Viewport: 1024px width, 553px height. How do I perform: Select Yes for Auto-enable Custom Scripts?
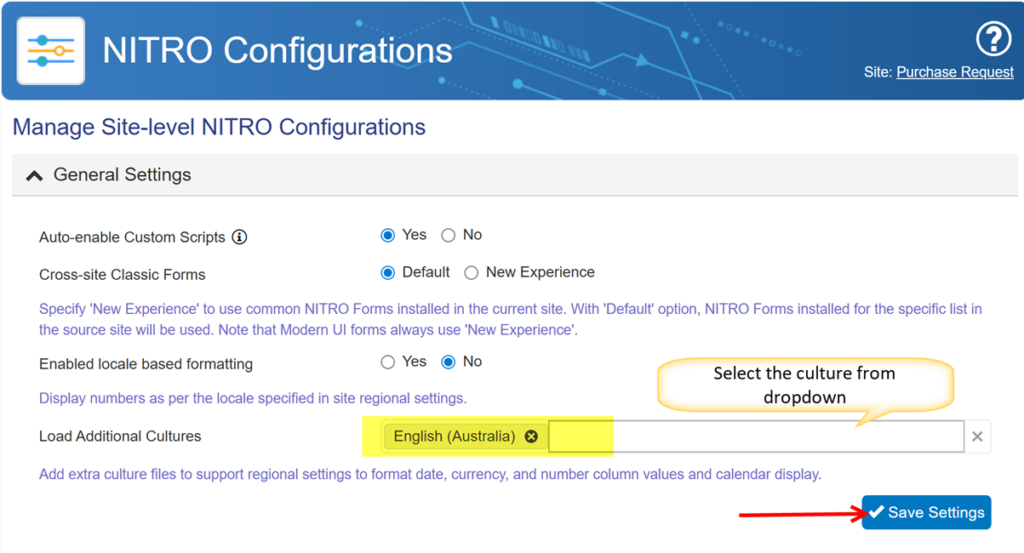click(x=388, y=236)
